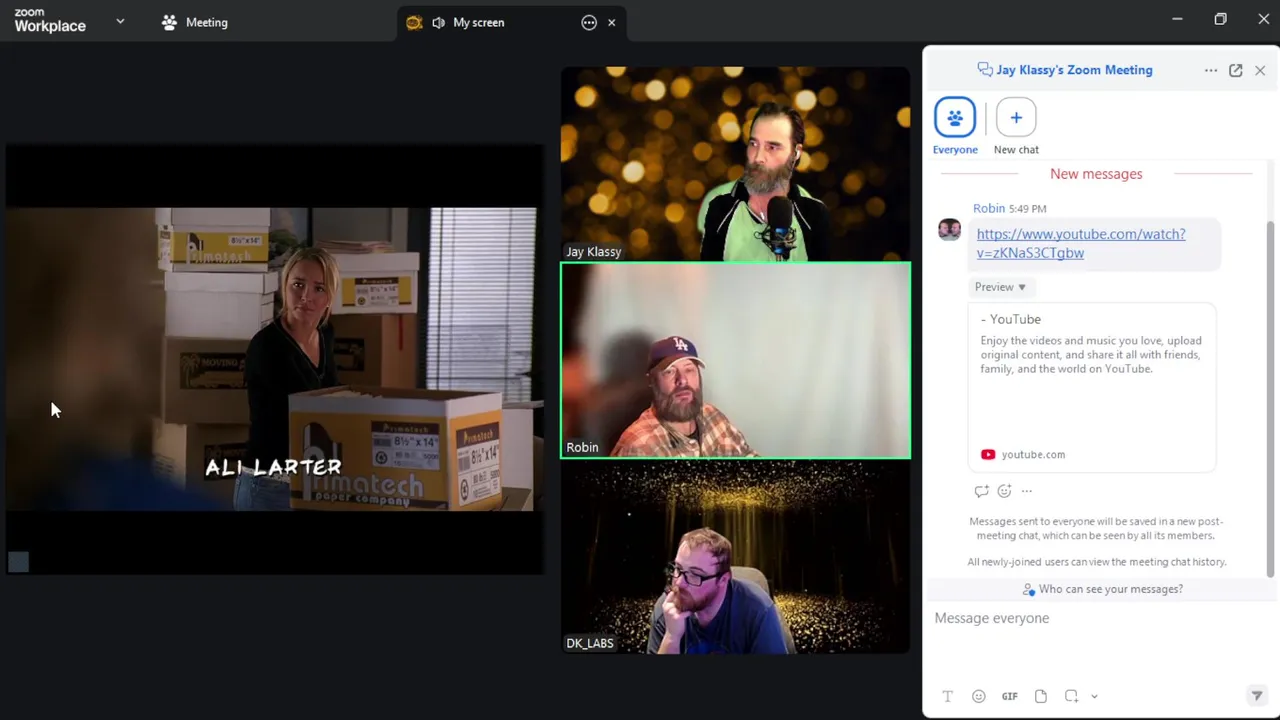
Task: Switch to the Meeting tab
Action: (x=195, y=22)
